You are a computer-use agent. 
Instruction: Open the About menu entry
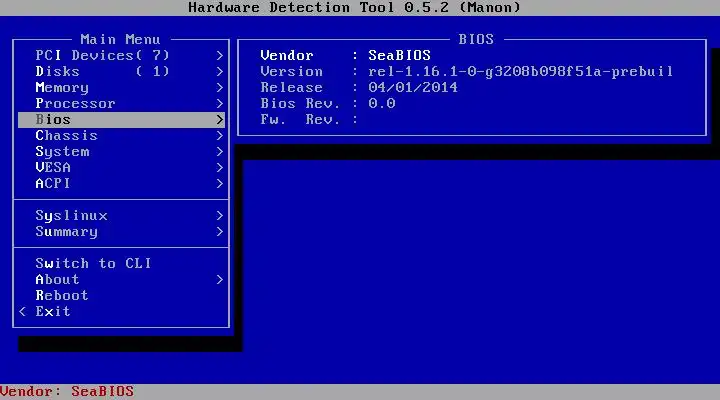point(121,280)
